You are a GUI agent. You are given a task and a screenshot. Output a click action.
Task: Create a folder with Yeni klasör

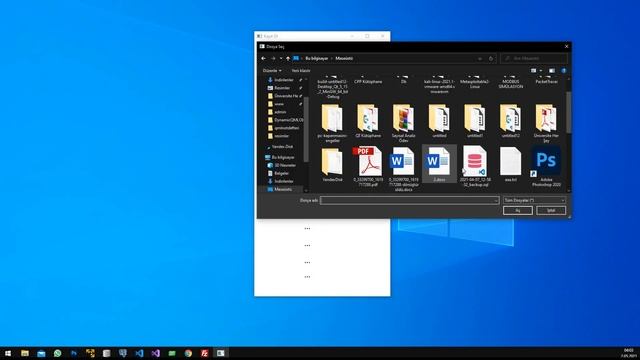pyautogui.click(x=301, y=71)
